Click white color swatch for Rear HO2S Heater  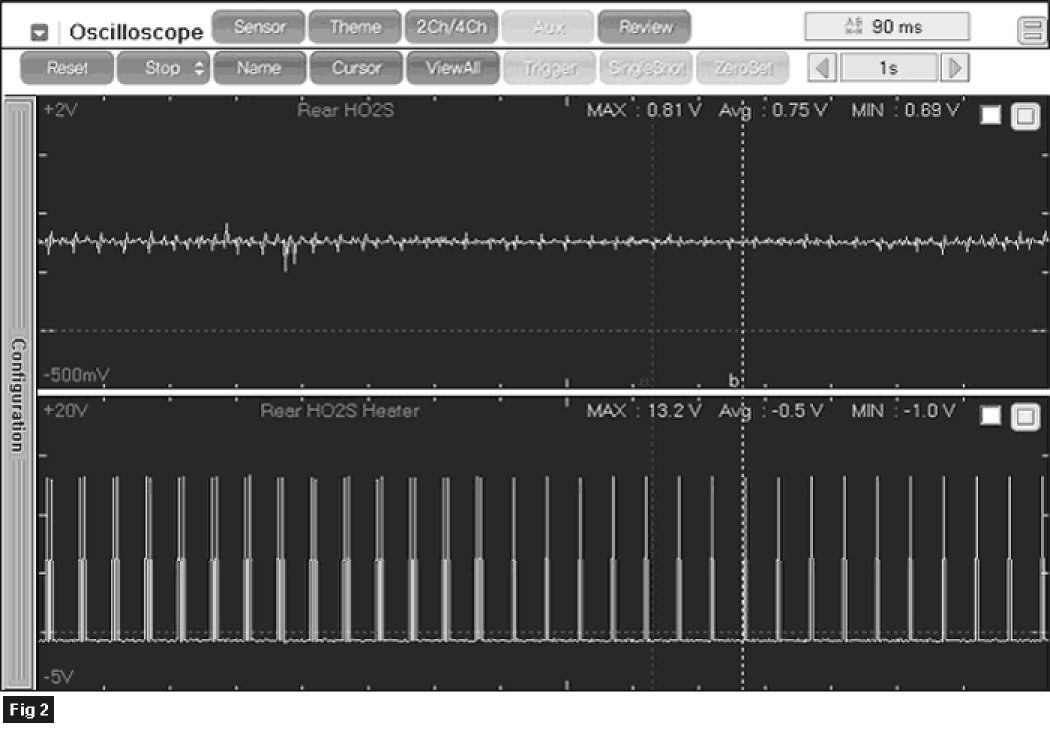(990, 417)
